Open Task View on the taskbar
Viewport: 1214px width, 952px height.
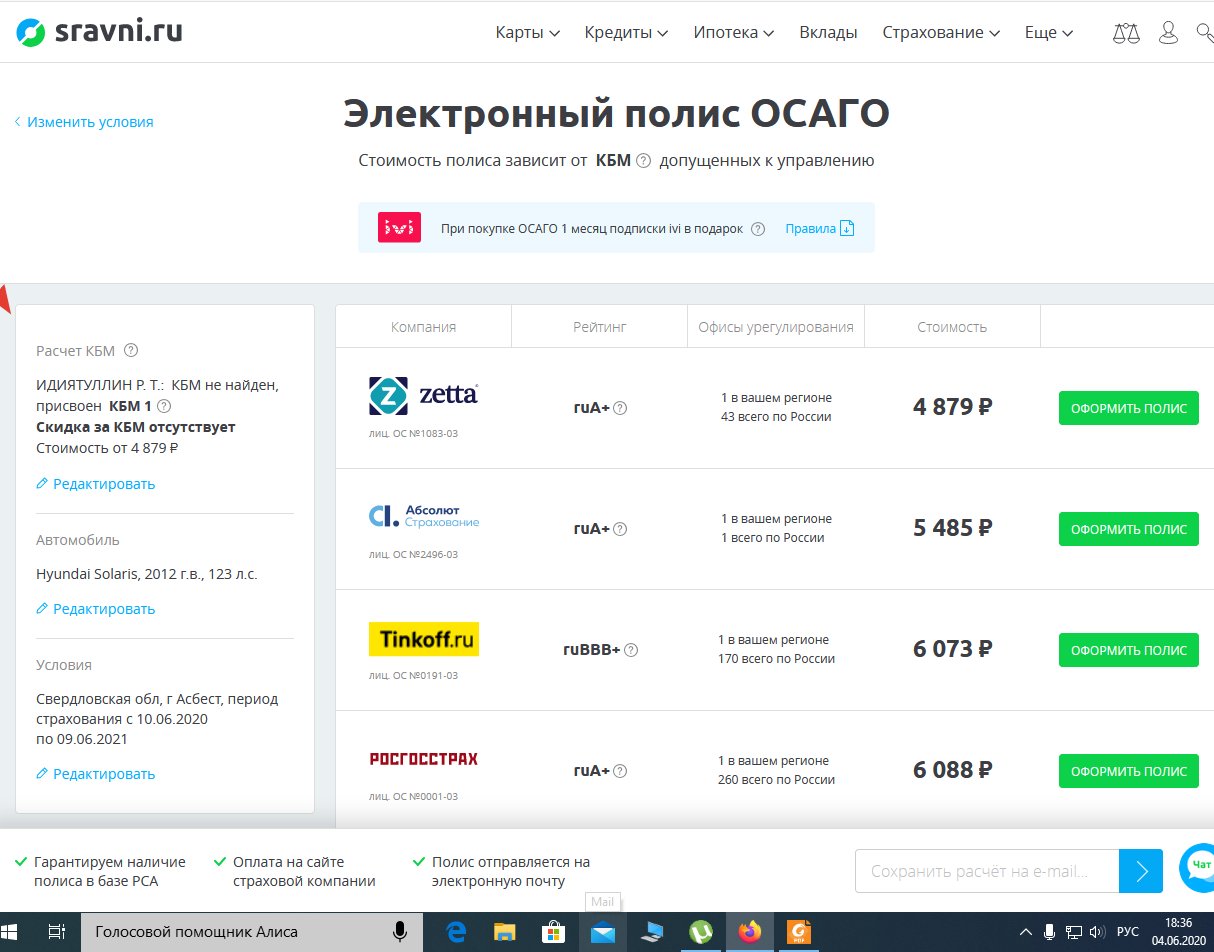[x=57, y=932]
